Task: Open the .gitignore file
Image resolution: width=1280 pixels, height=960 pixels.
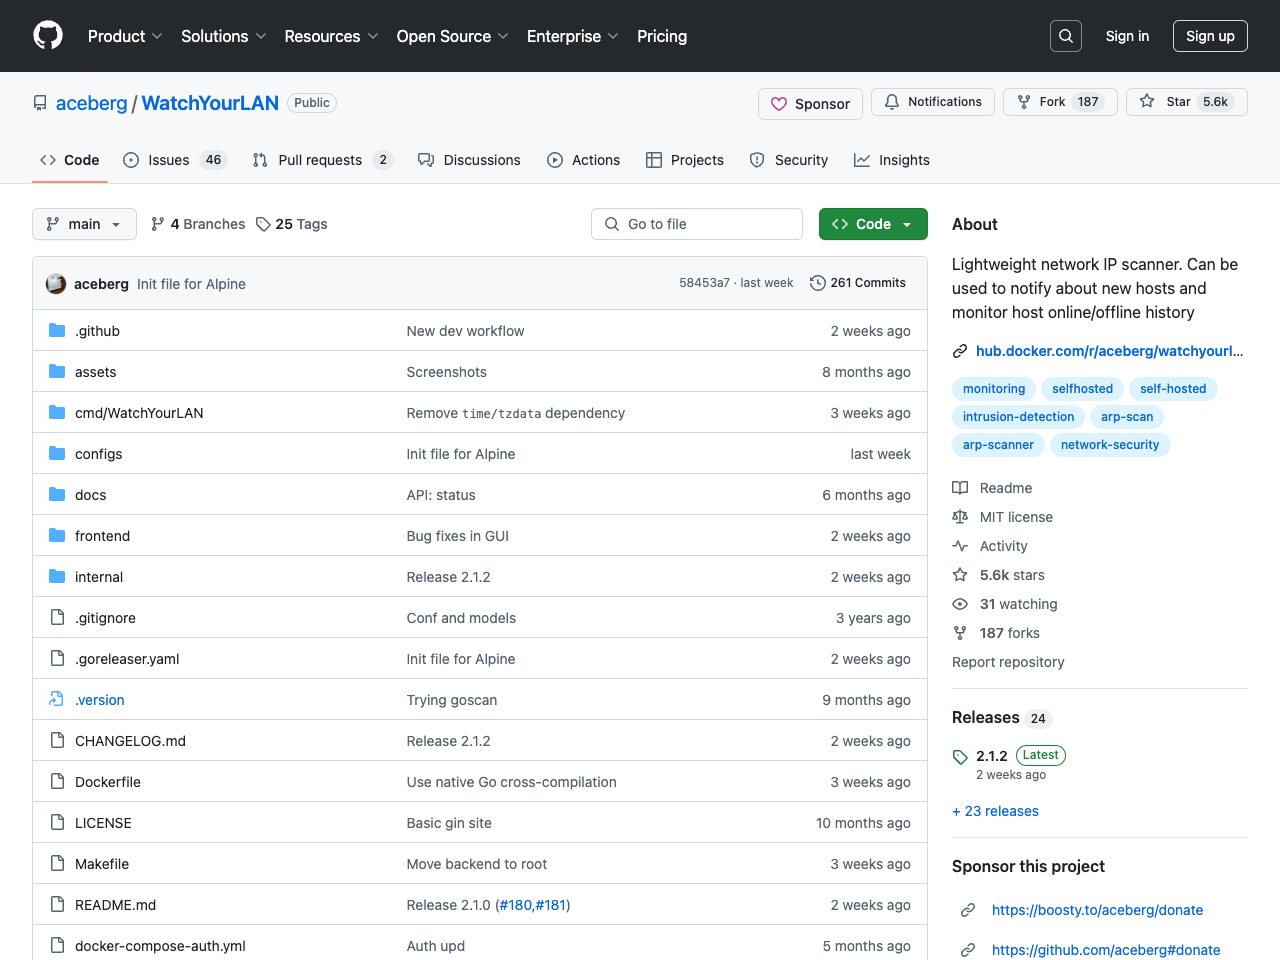Action: [105, 618]
